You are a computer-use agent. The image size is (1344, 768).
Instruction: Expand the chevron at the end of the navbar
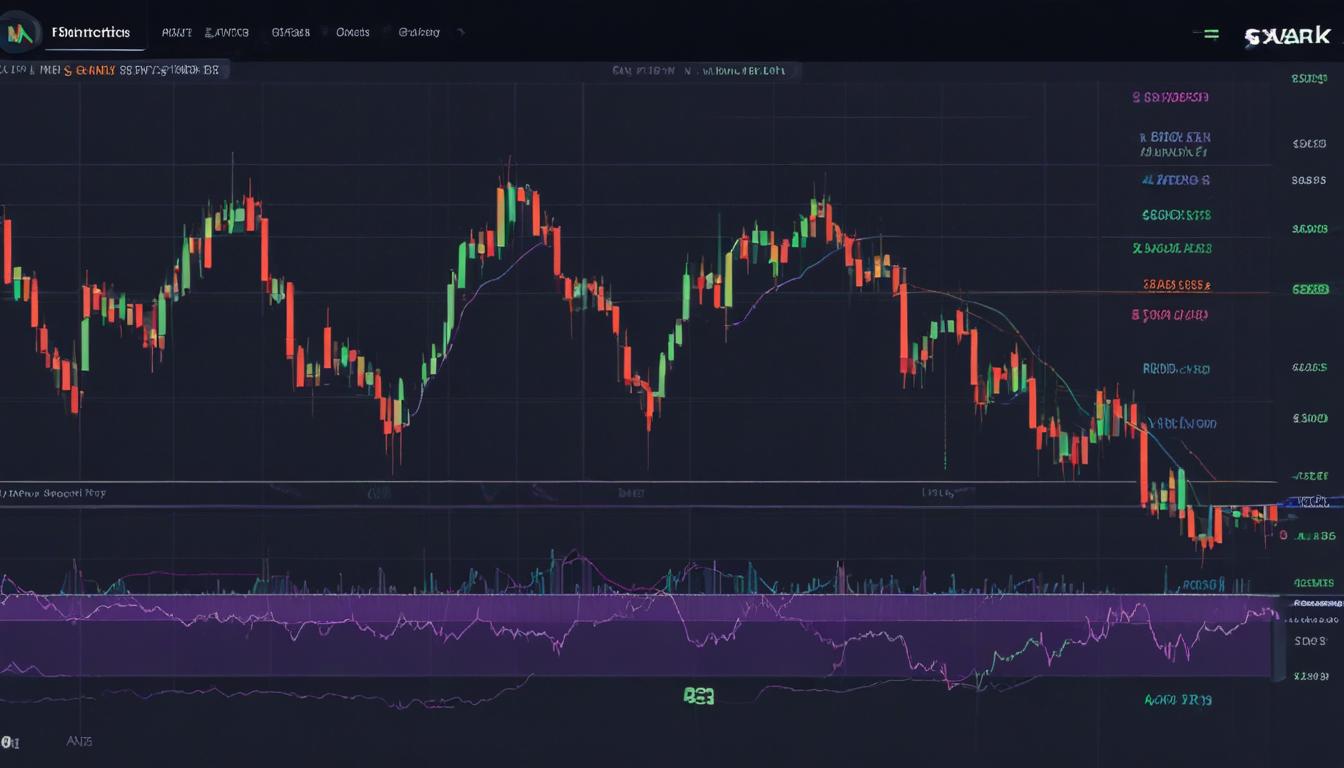coord(460,32)
